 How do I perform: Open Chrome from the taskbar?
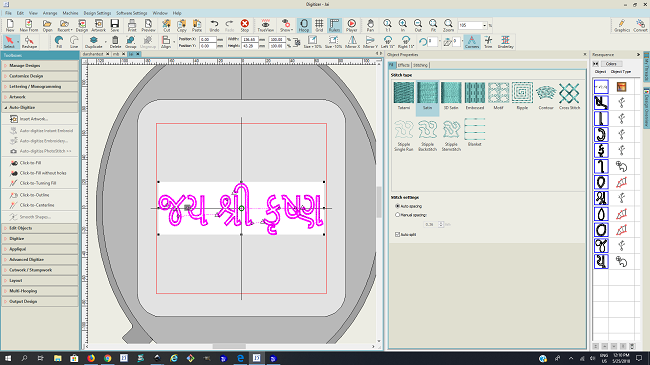pos(107,358)
